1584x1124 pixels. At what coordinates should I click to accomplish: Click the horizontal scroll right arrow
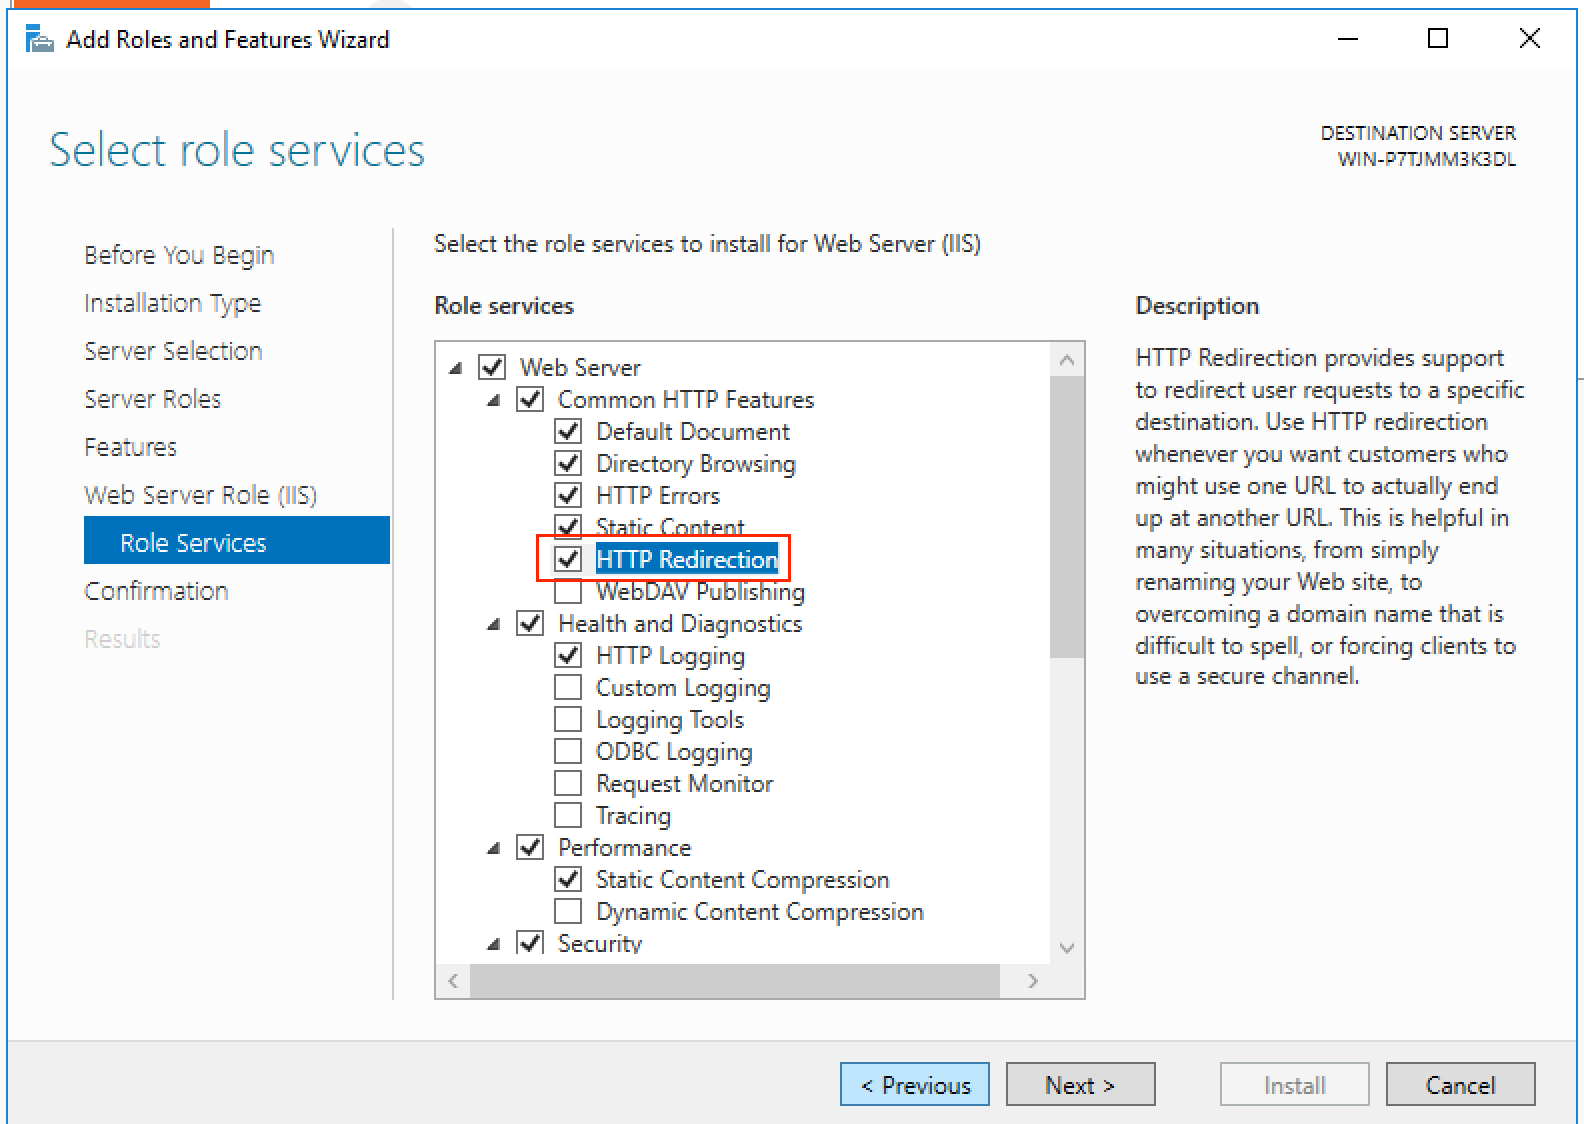click(1032, 981)
